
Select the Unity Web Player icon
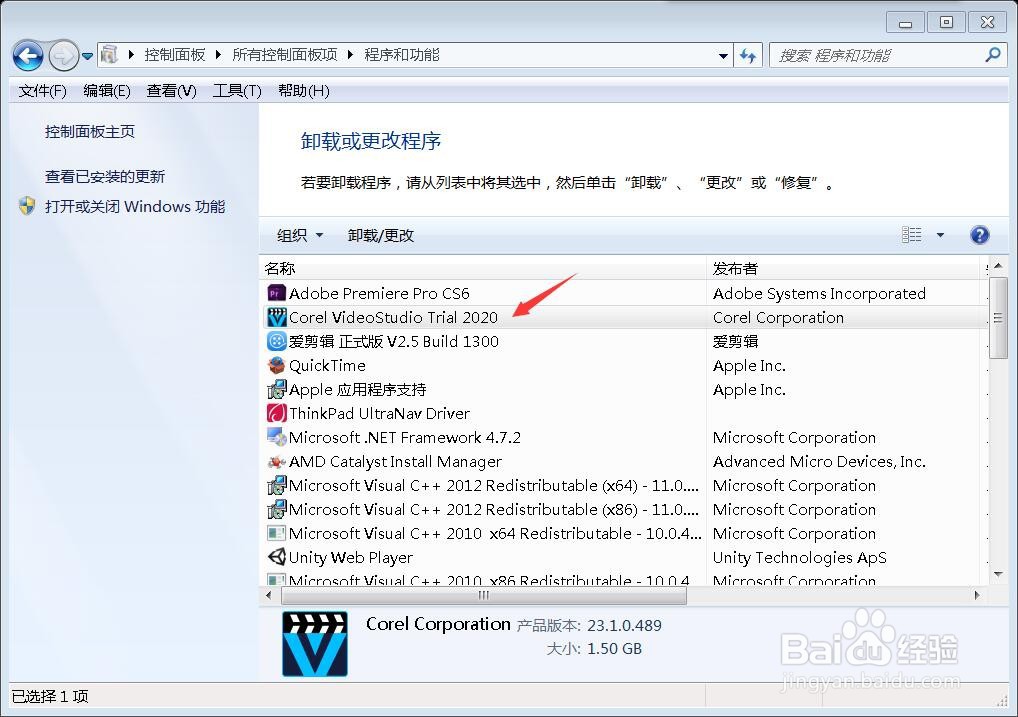pyautogui.click(x=277, y=557)
